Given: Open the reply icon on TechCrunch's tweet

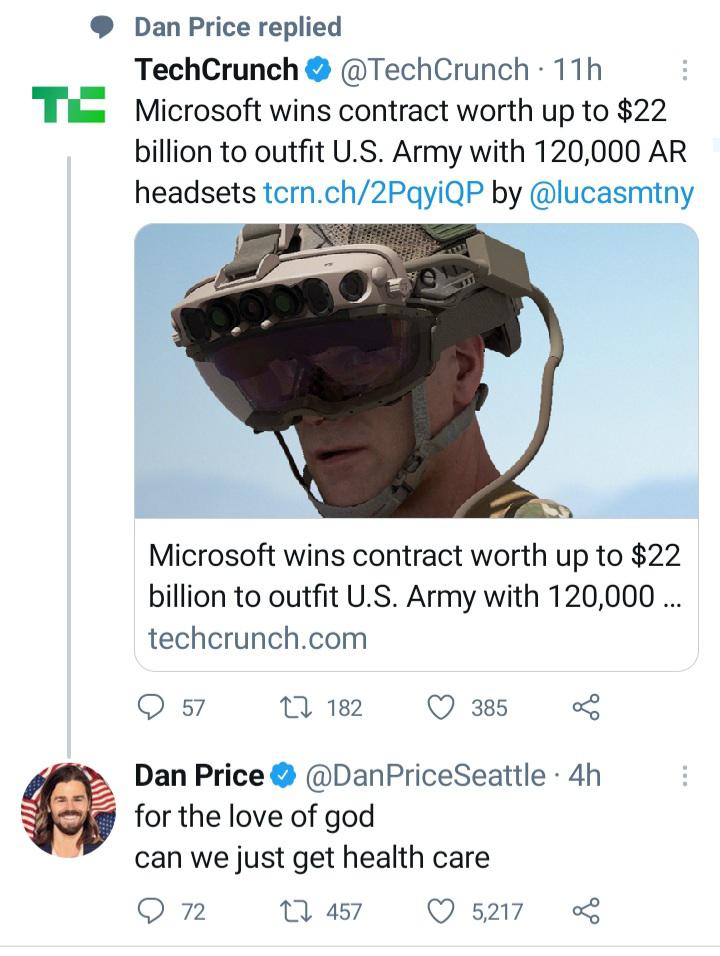Looking at the screenshot, I should (x=149, y=709).
